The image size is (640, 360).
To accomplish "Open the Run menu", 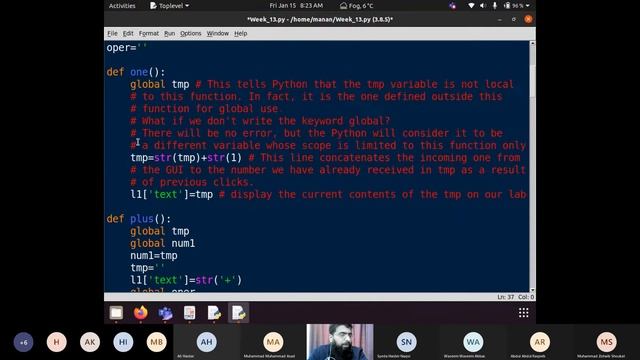I will tap(169, 33).
